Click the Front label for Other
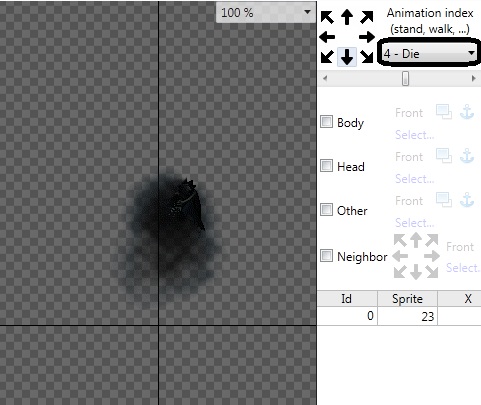The width and height of the screenshot is (481, 405). point(409,201)
